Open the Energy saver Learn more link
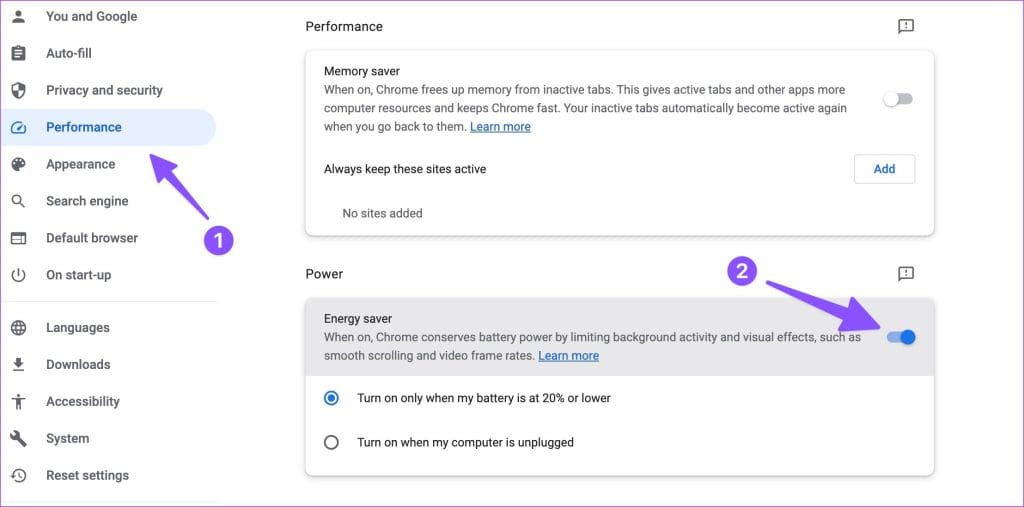Image resolution: width=1024 pixels, height=507 pixels. click(x=568, y=356)
